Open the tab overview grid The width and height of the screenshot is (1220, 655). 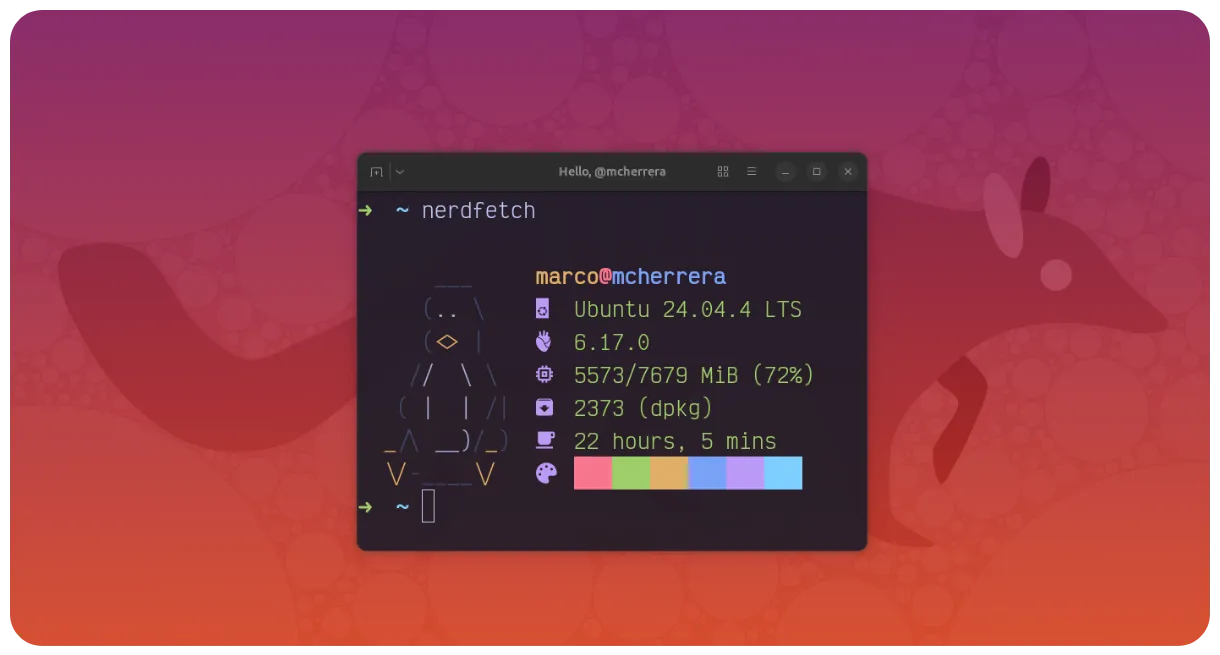click(723, 172)
